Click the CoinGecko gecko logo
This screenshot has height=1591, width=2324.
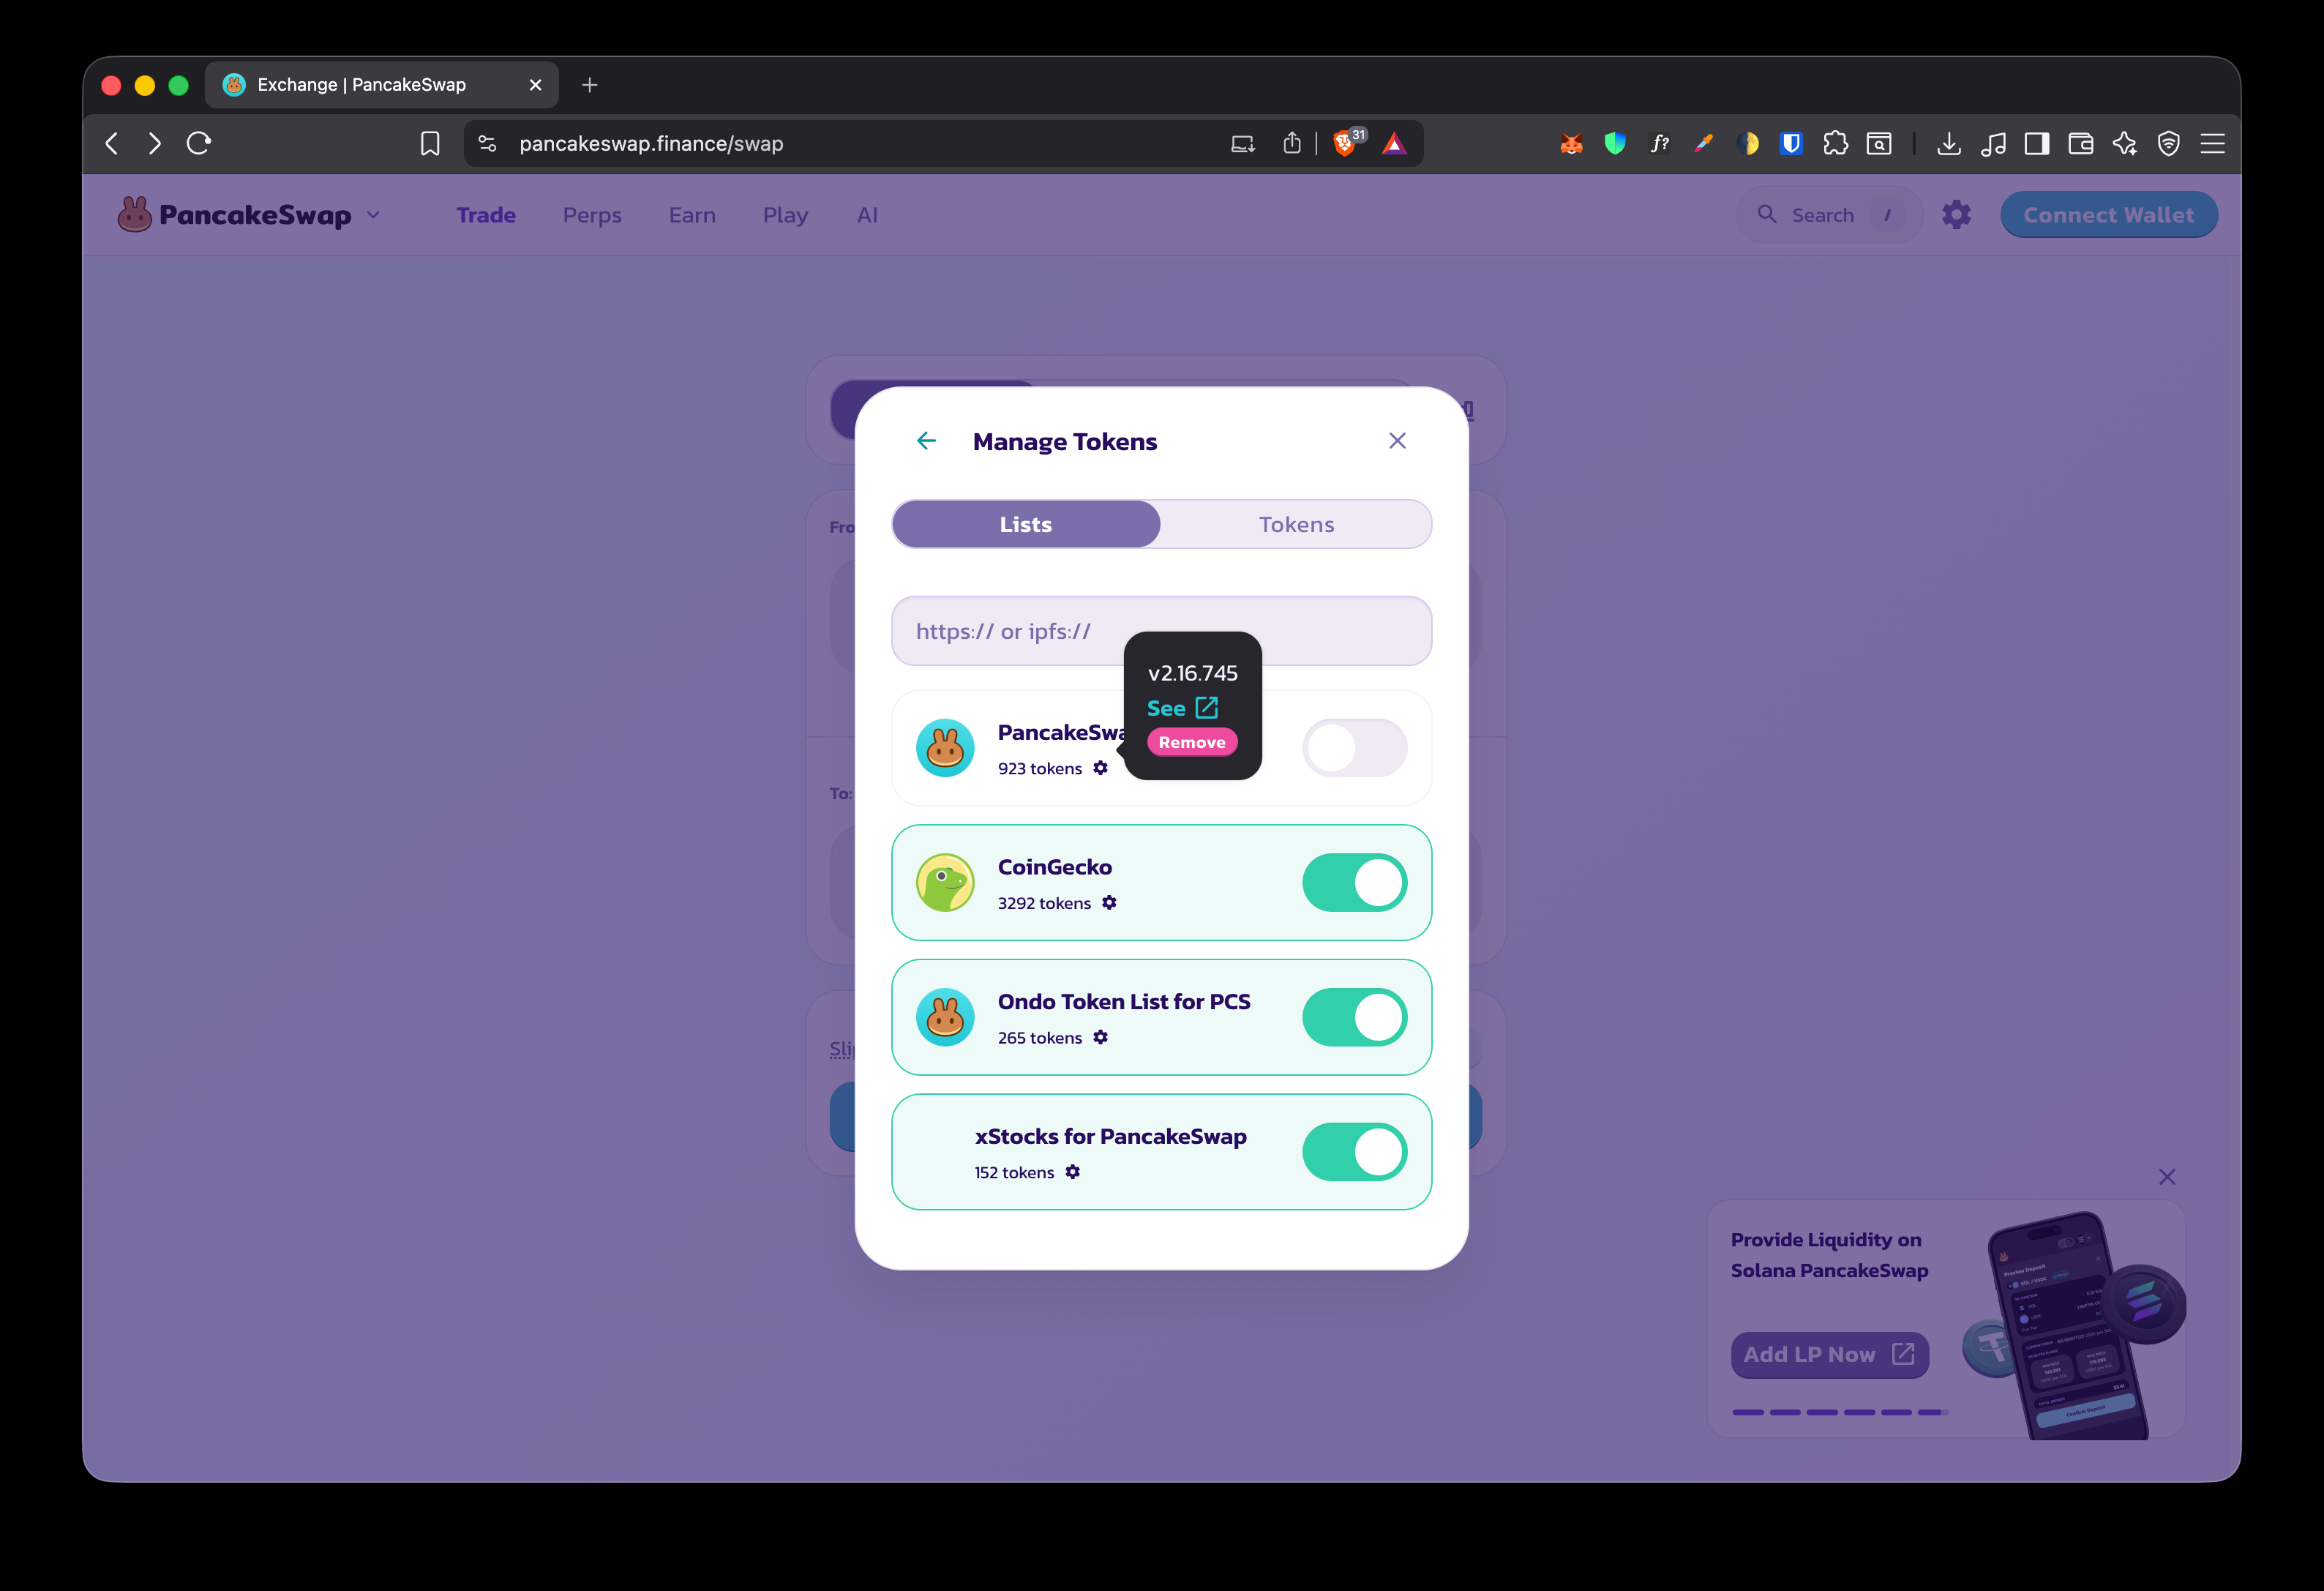point(945,883)
